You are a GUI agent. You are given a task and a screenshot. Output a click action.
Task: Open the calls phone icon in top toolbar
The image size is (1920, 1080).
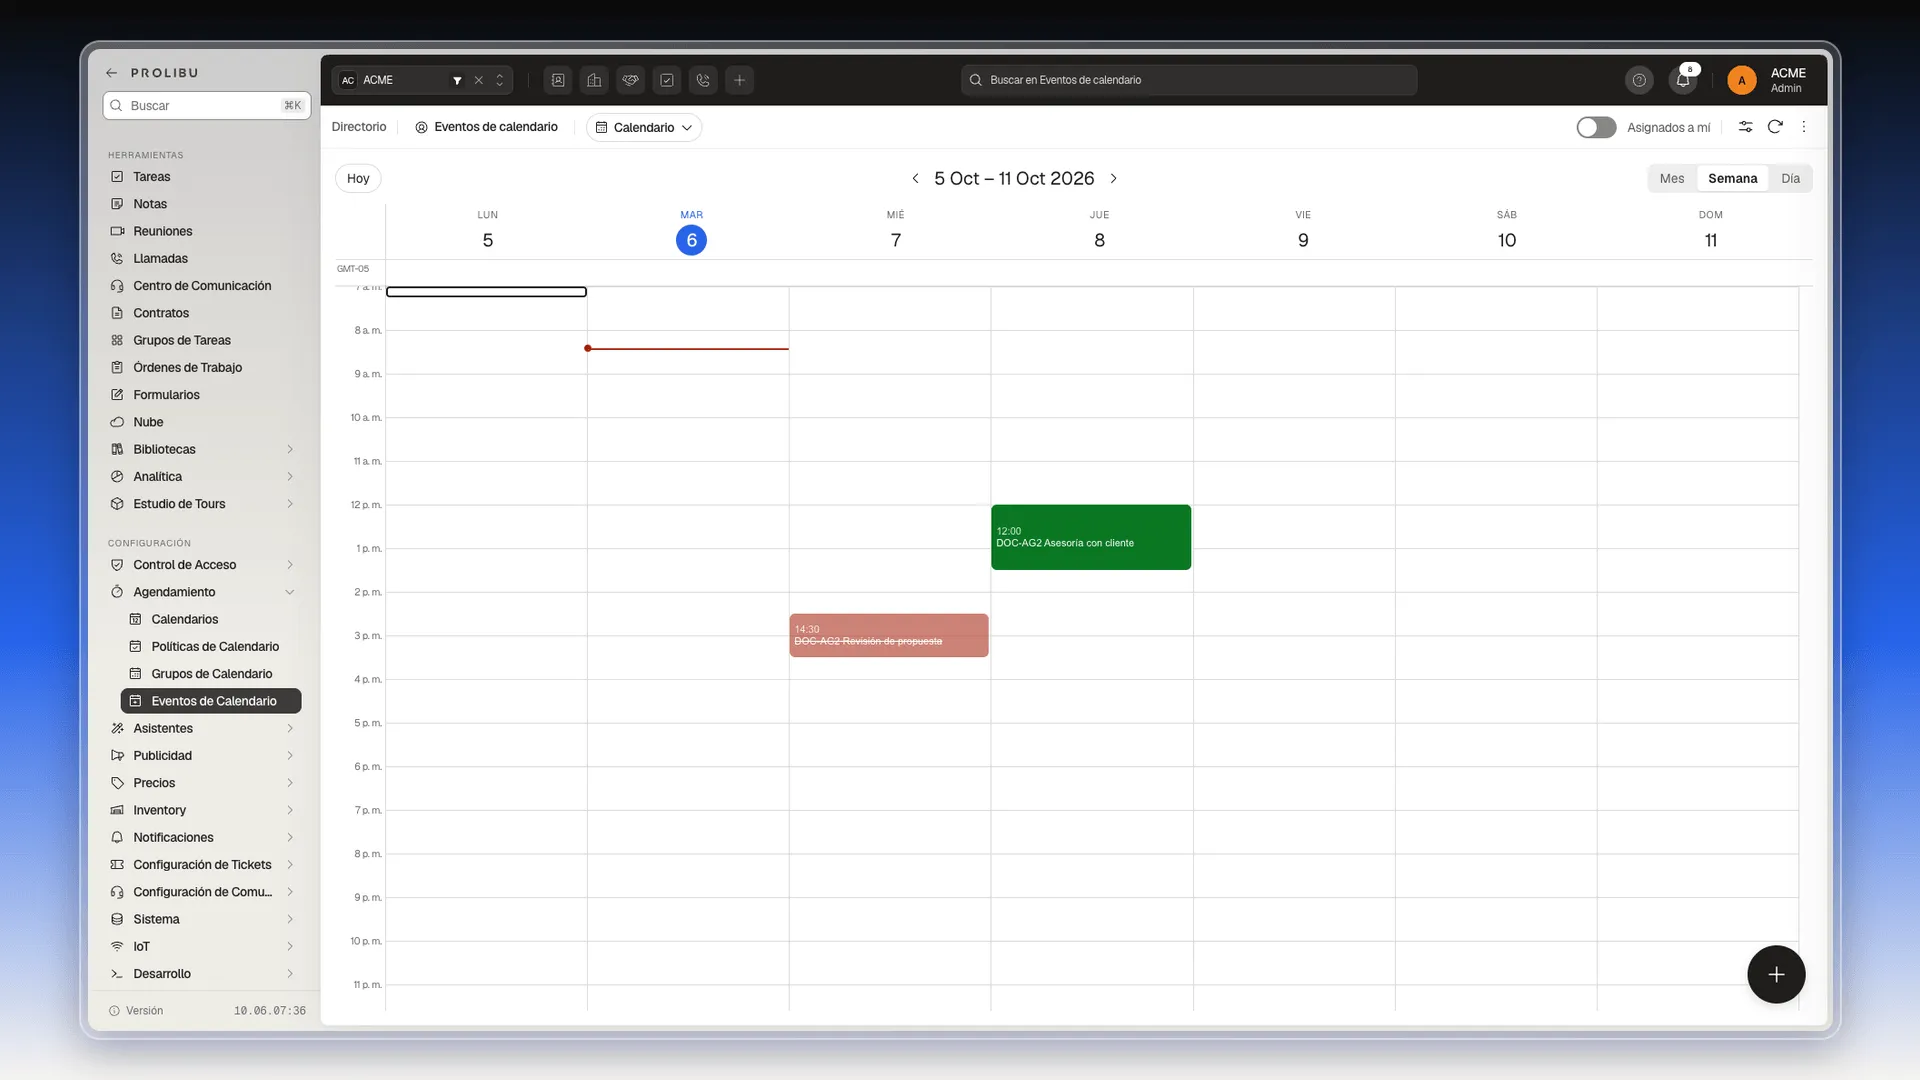pyautogui.click(x=703, y=80)
